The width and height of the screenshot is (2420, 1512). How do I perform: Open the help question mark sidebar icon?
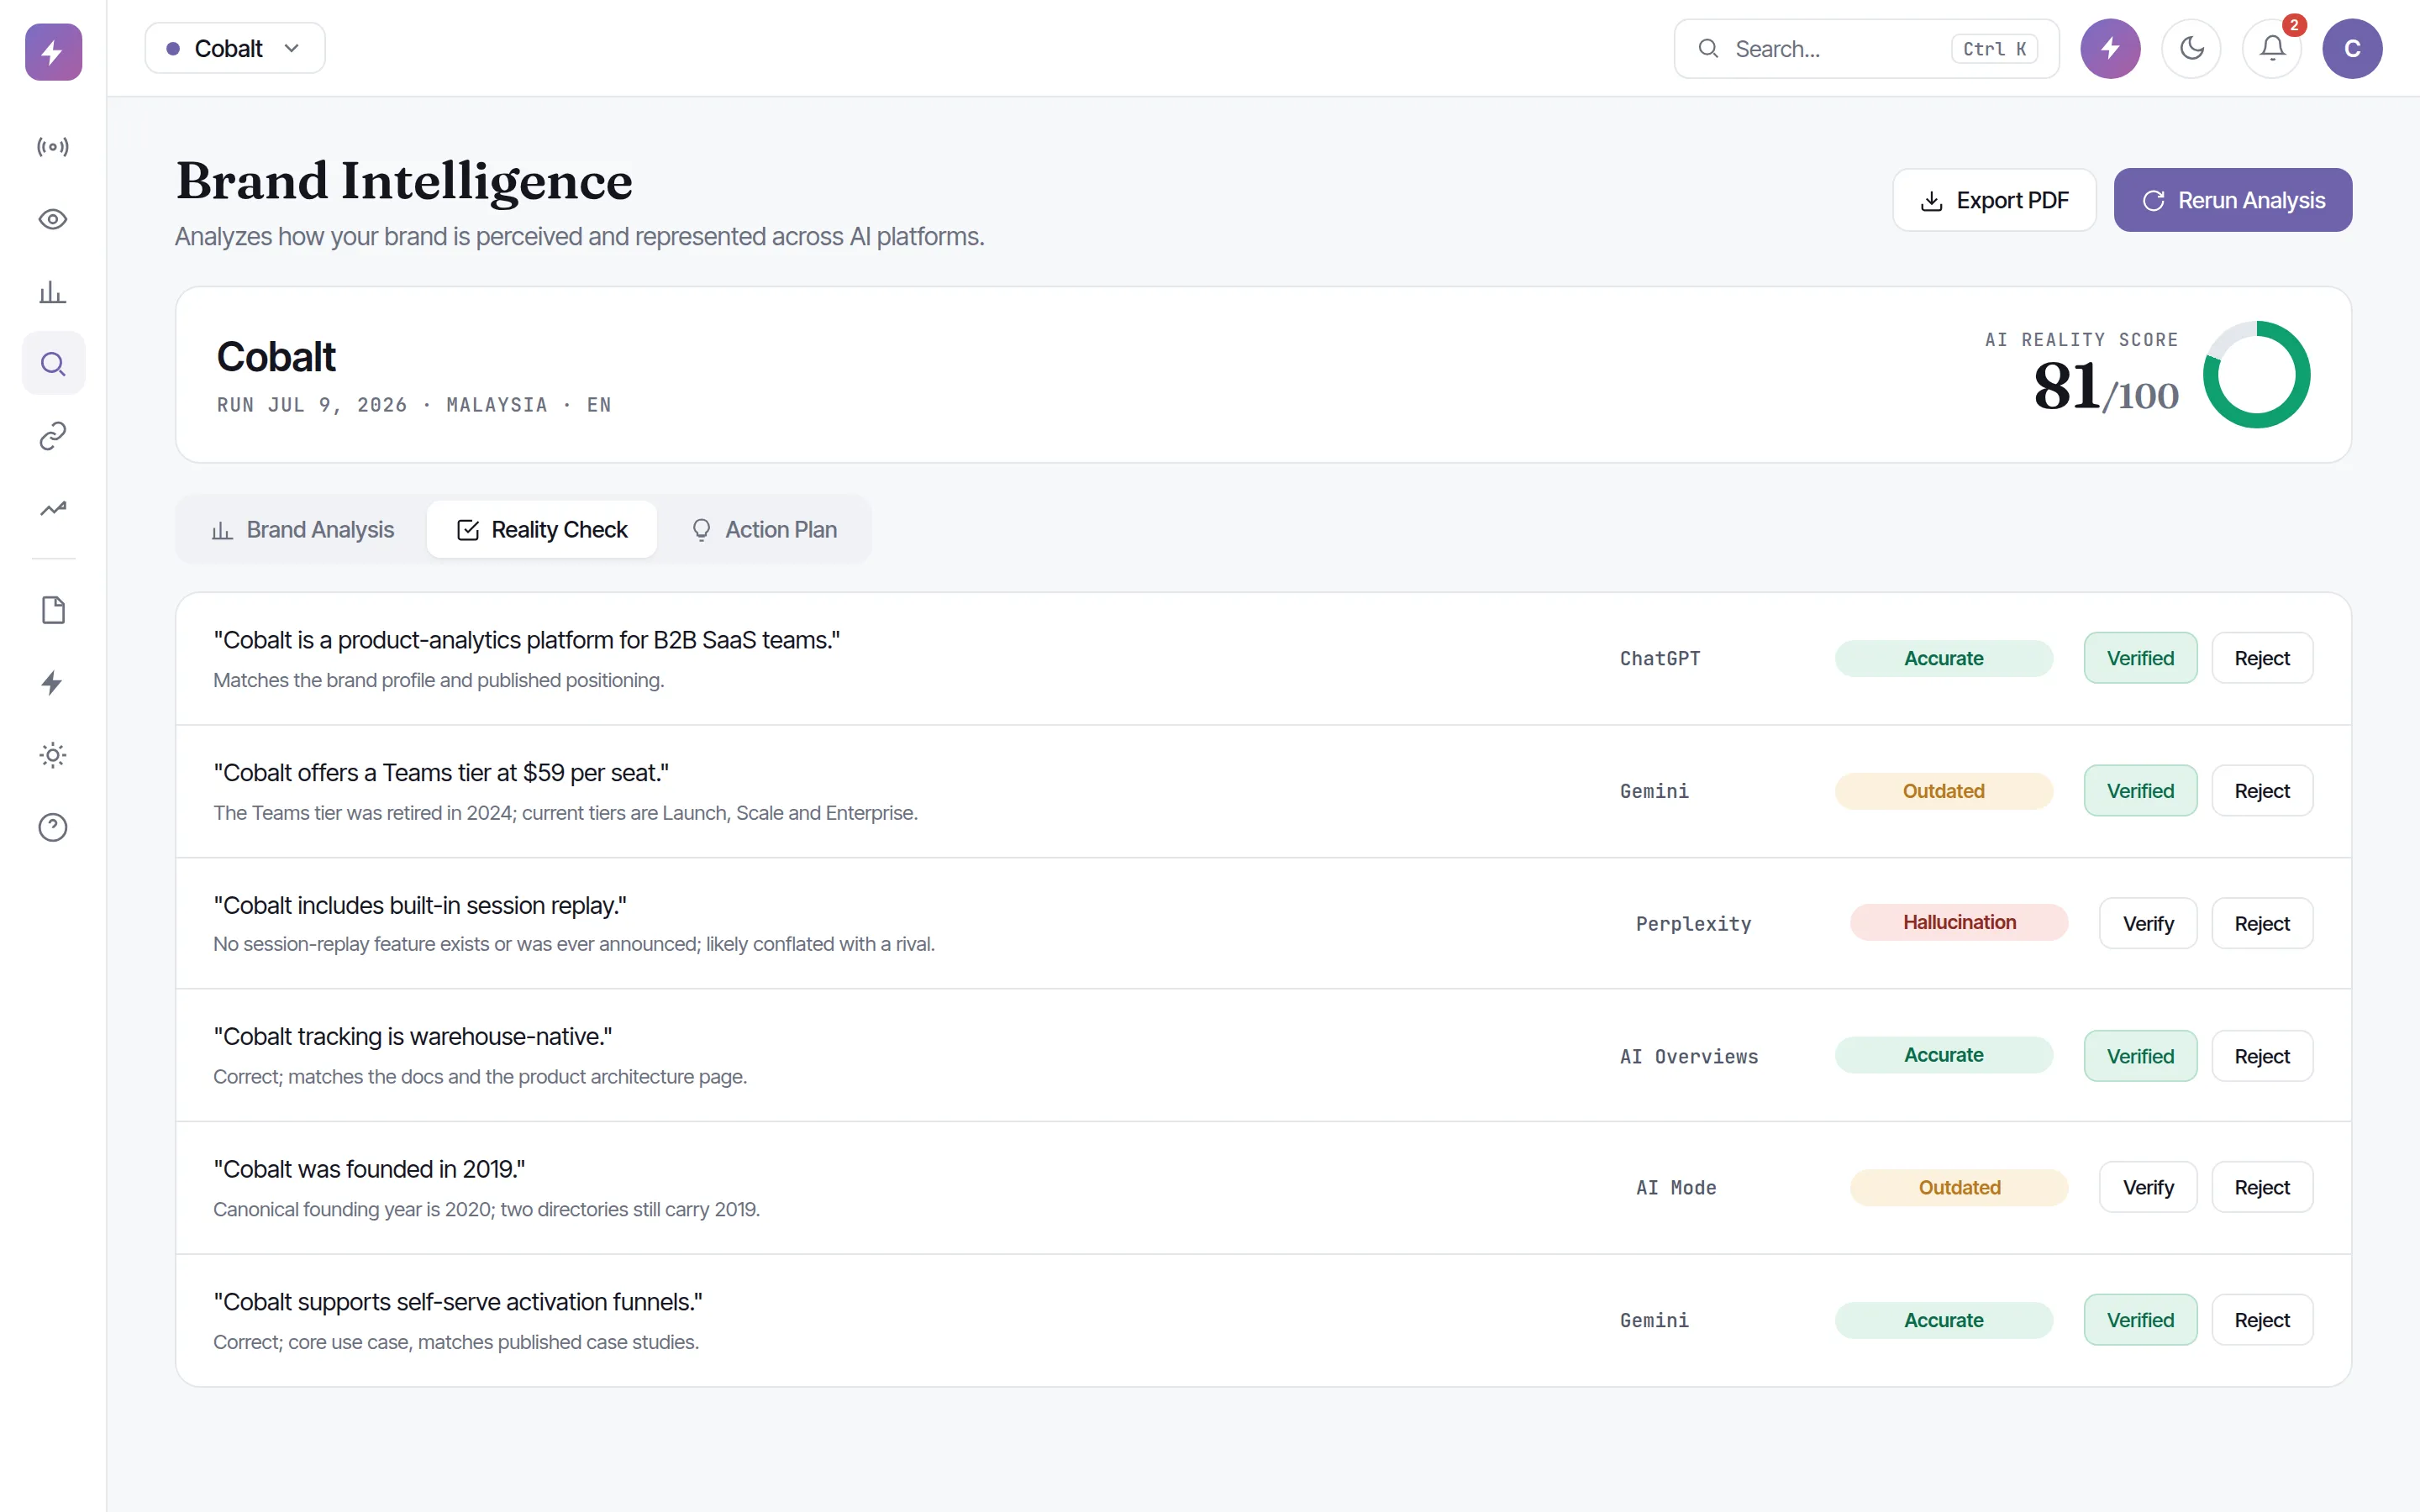[x=53, y=827]
